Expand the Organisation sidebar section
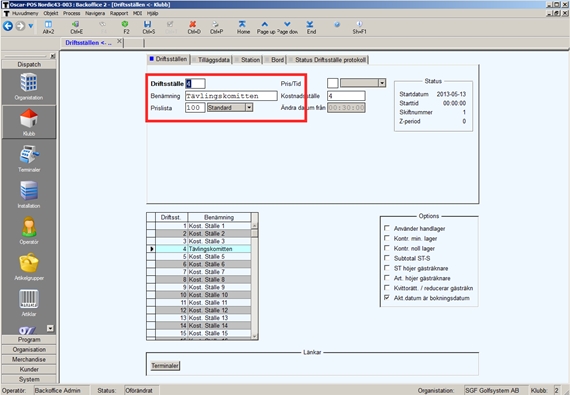The height and width of the screenshot is (395, 570). coord(29,349)
